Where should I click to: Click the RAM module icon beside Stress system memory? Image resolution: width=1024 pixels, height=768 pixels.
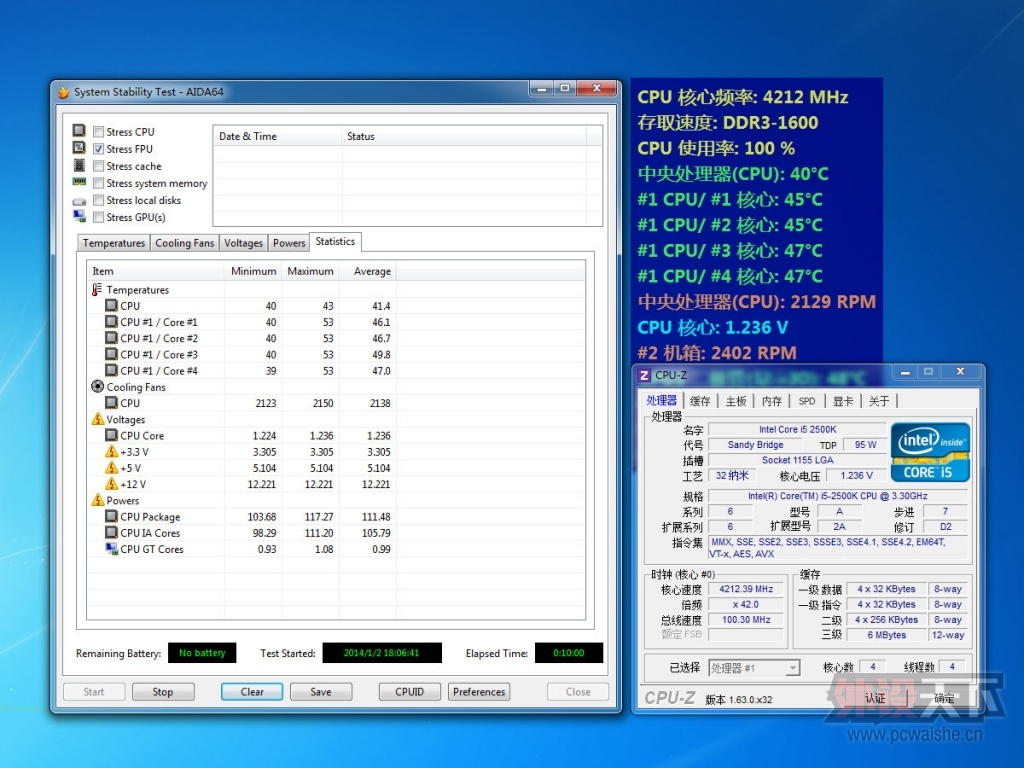(79, 182)
